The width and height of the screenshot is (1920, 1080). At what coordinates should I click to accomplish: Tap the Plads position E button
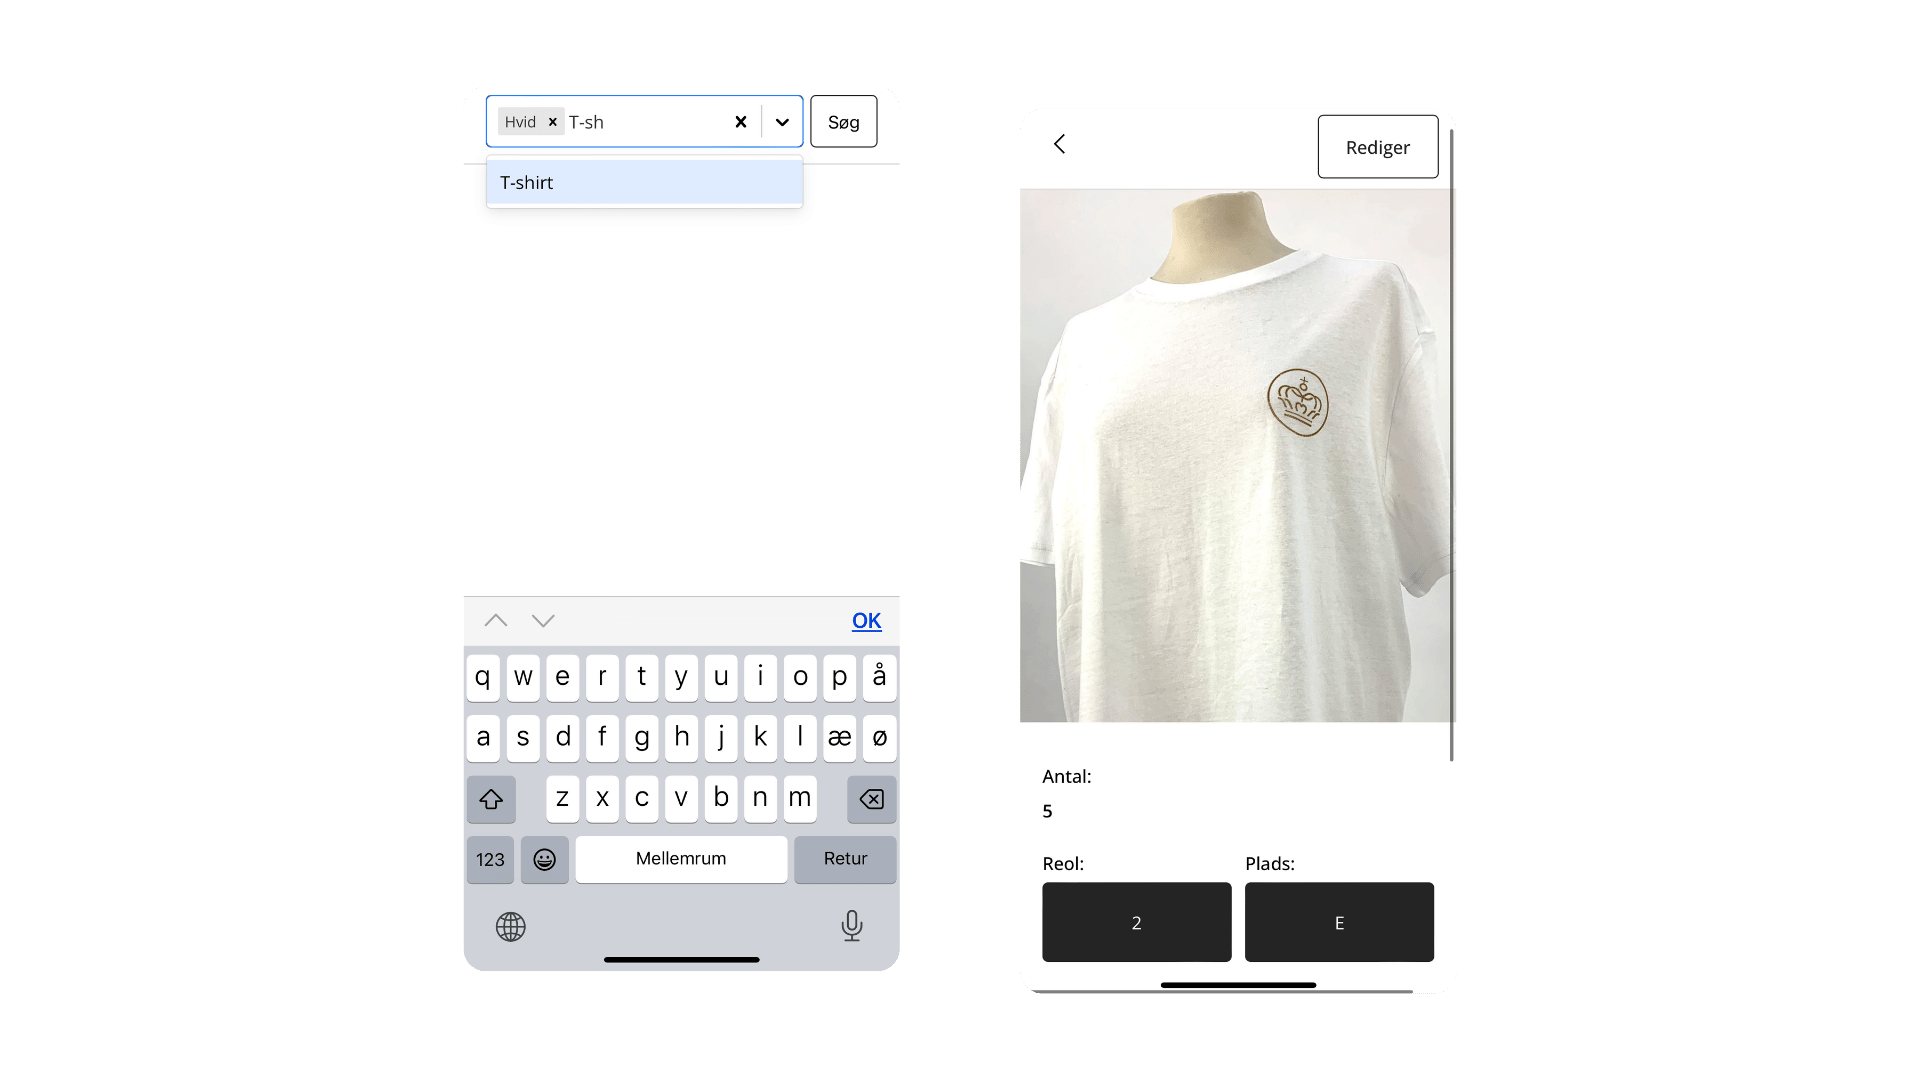pyautogui.click(x=1338, y=923)
